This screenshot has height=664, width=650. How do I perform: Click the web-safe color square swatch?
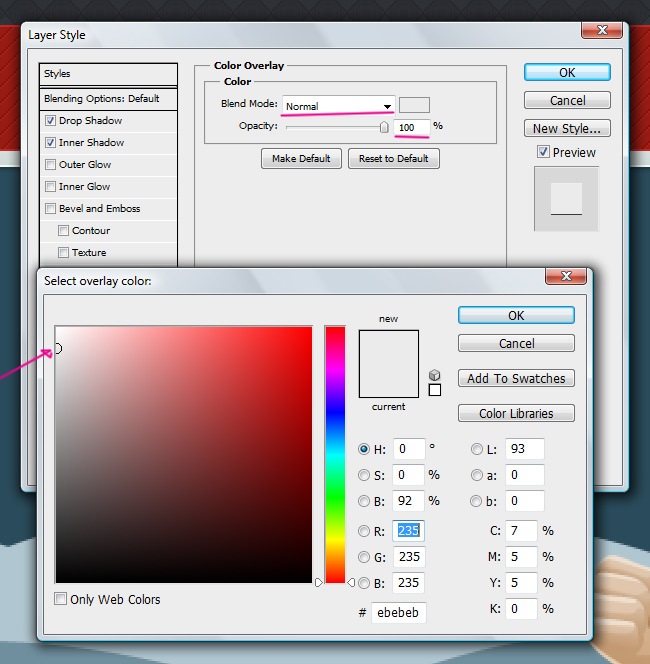434,390
